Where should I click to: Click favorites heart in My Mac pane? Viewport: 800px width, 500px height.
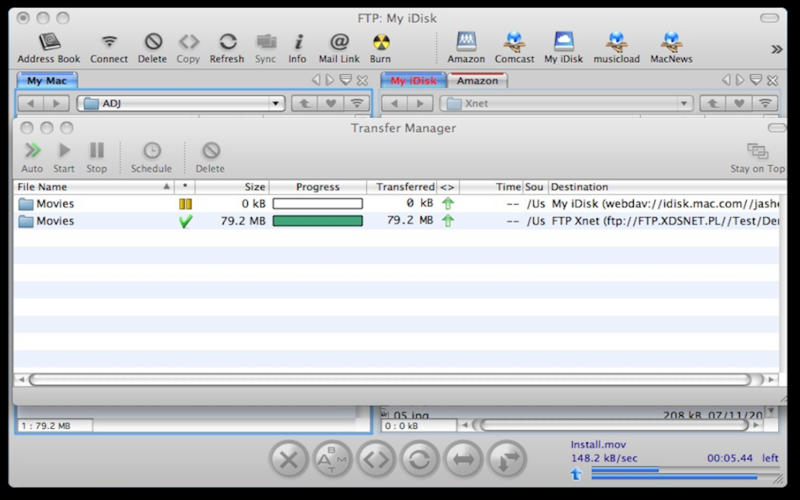331,104
